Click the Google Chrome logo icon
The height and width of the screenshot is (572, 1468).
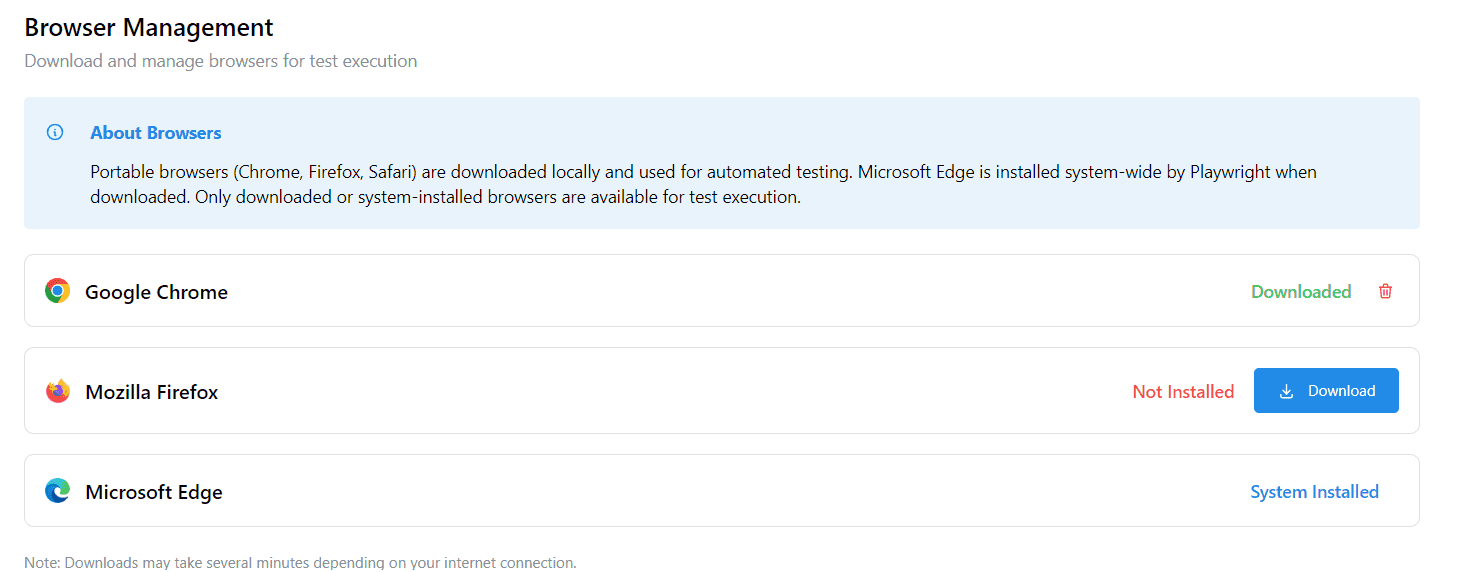pos(58,291)
